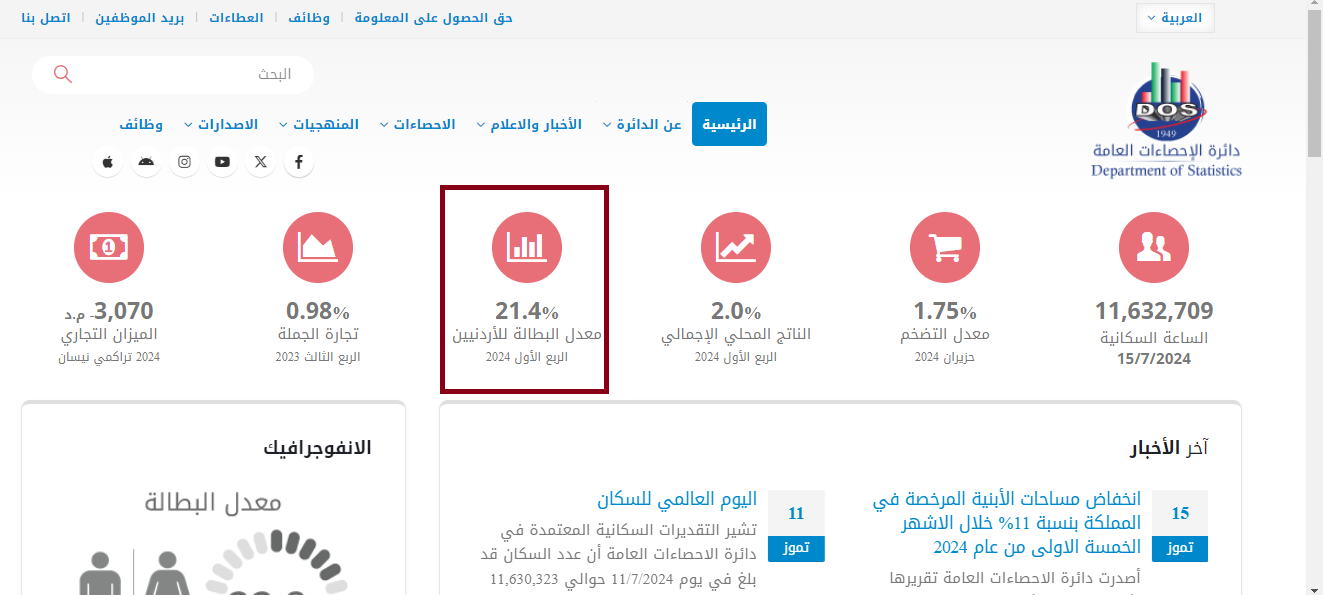Expand the الاحصاءات navigation dropdown
Screen dimensions: 1323x595
point(417,125)
